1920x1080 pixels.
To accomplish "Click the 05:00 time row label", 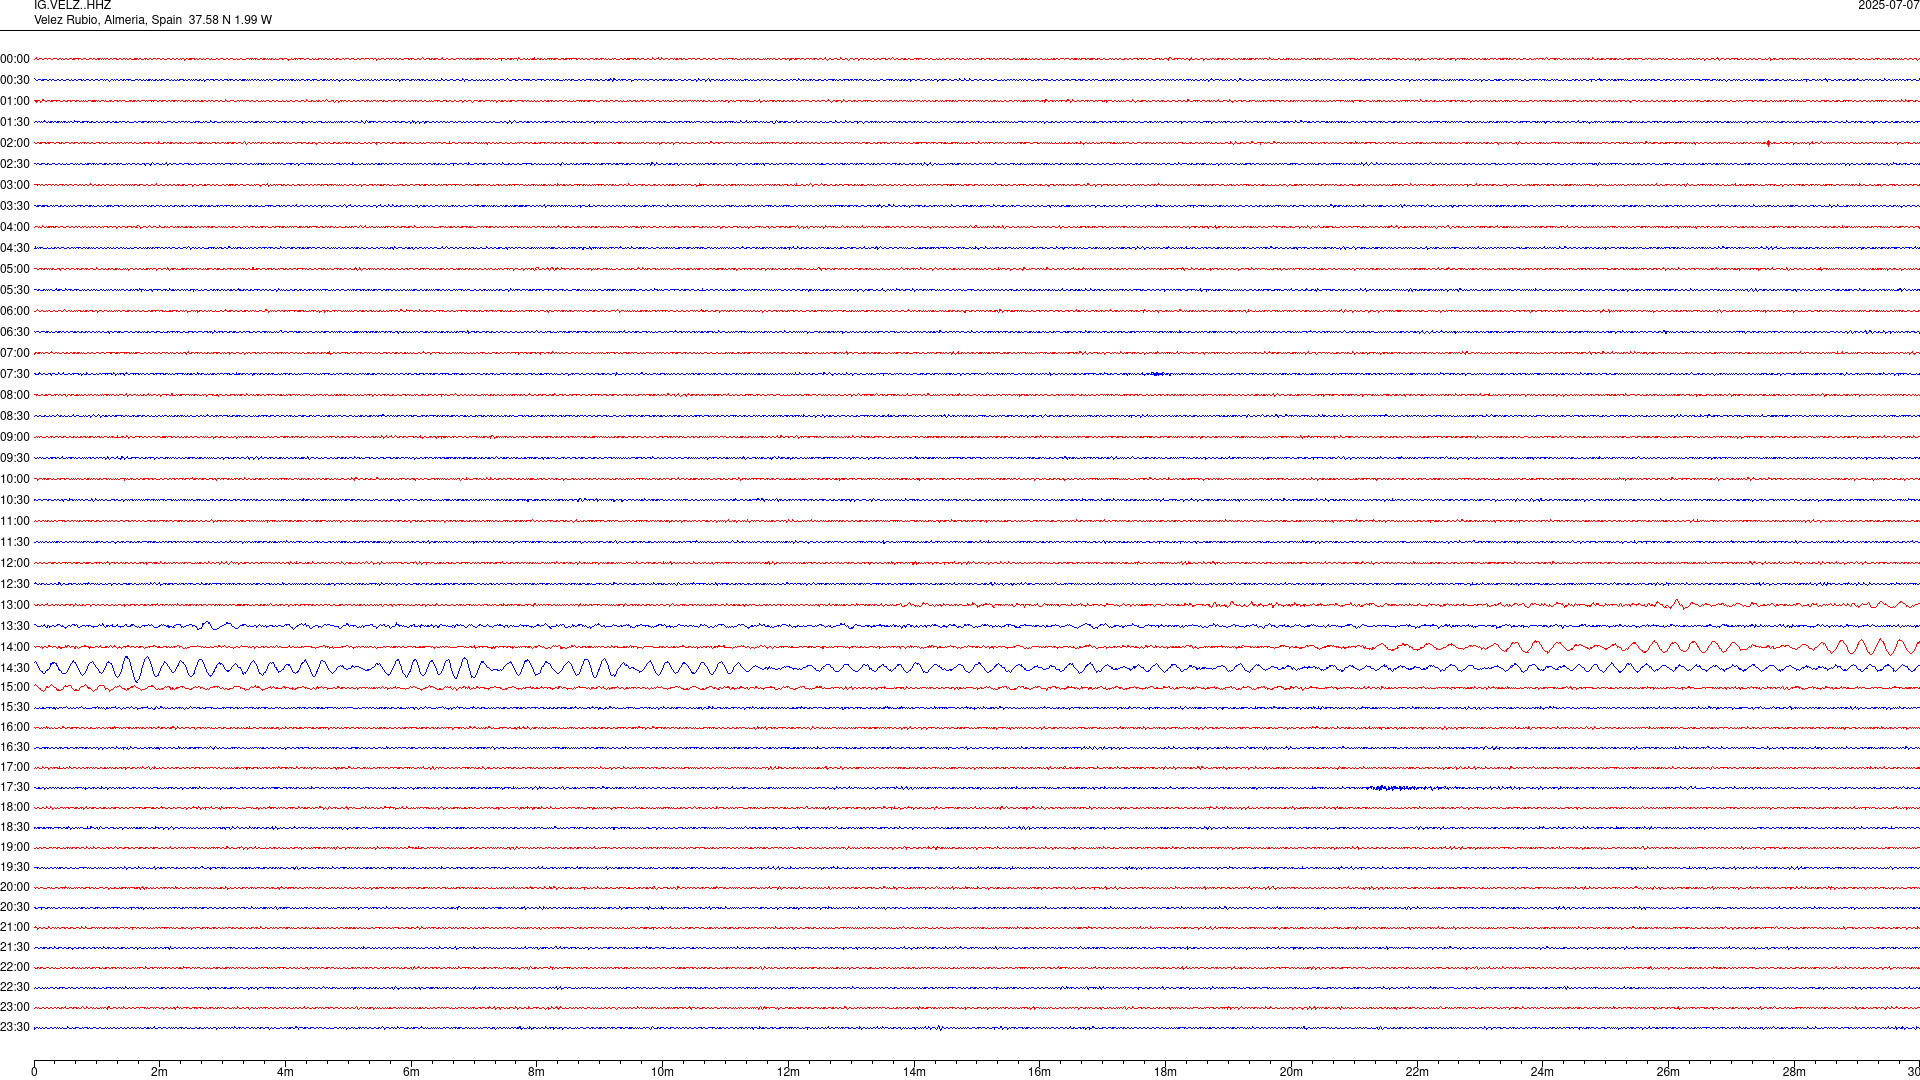I will pyautogui.click(x=15, y=269).
